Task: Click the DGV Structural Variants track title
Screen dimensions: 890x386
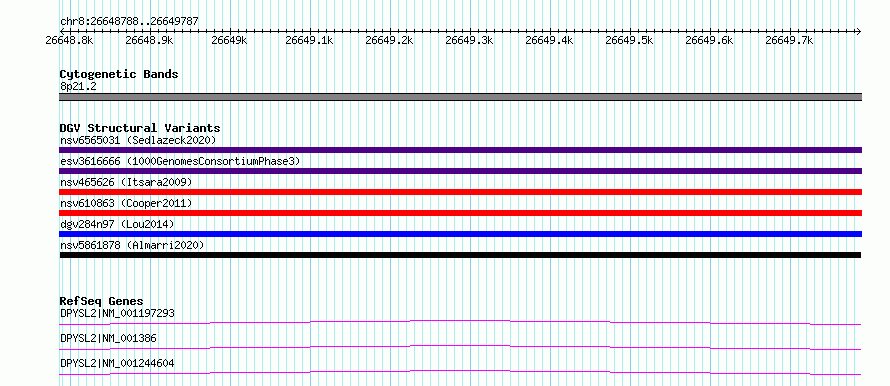Action: pos(140,128)
